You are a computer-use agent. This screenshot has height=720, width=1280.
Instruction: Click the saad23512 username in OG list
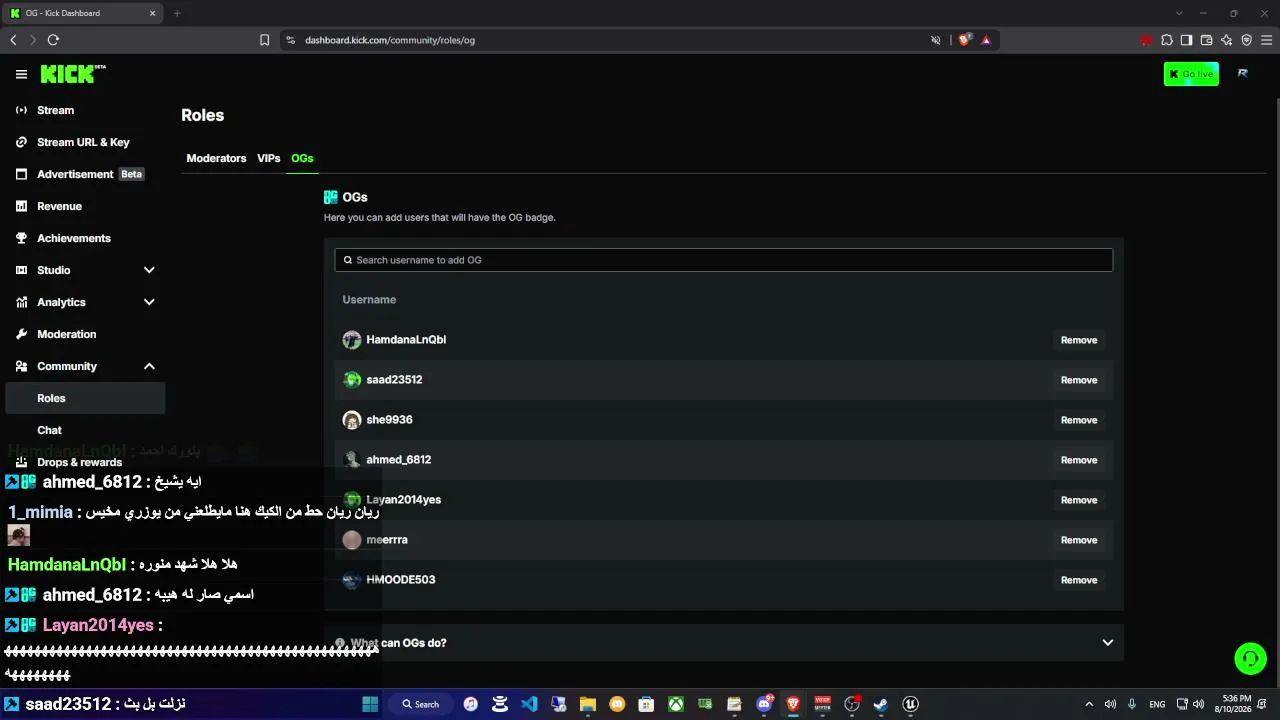[394, 380]
